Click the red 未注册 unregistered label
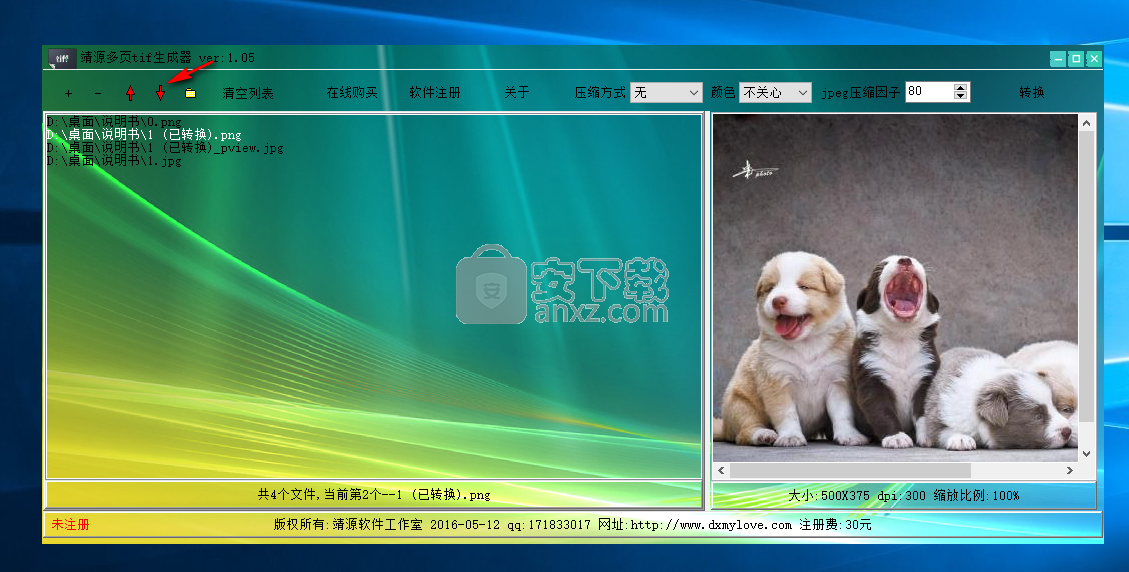This screenshot has width=1129, height=572. (x=70, y=524)
